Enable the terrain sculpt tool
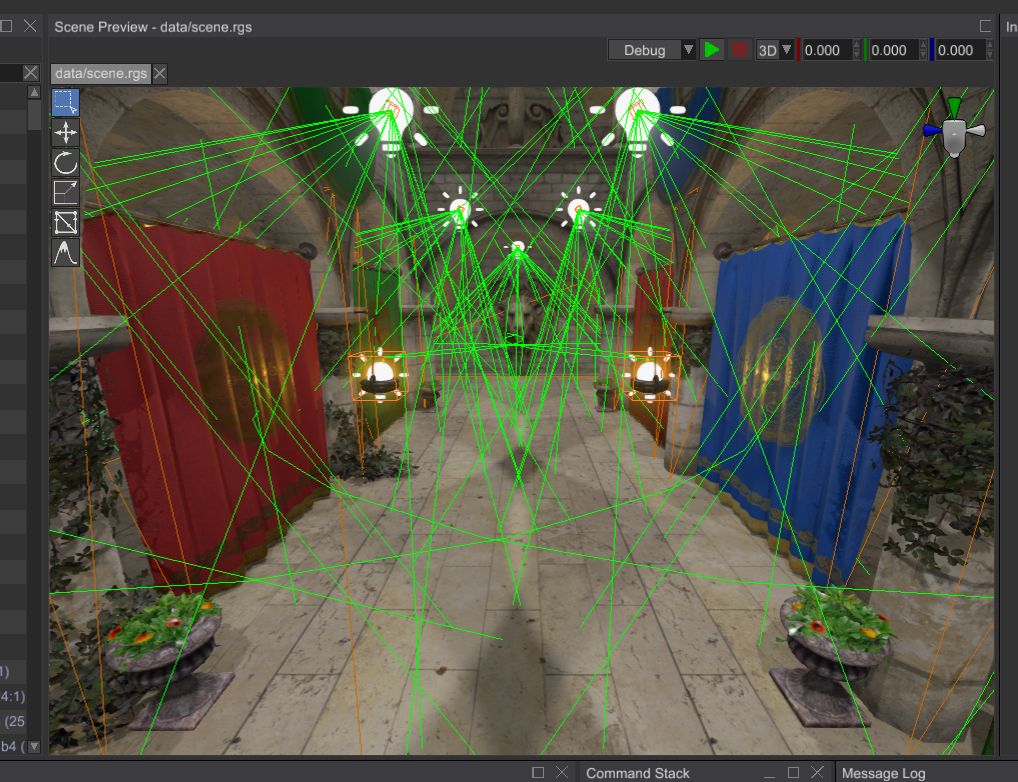The height and width of the screenshot is (782, 1018). tap(66, 252)
